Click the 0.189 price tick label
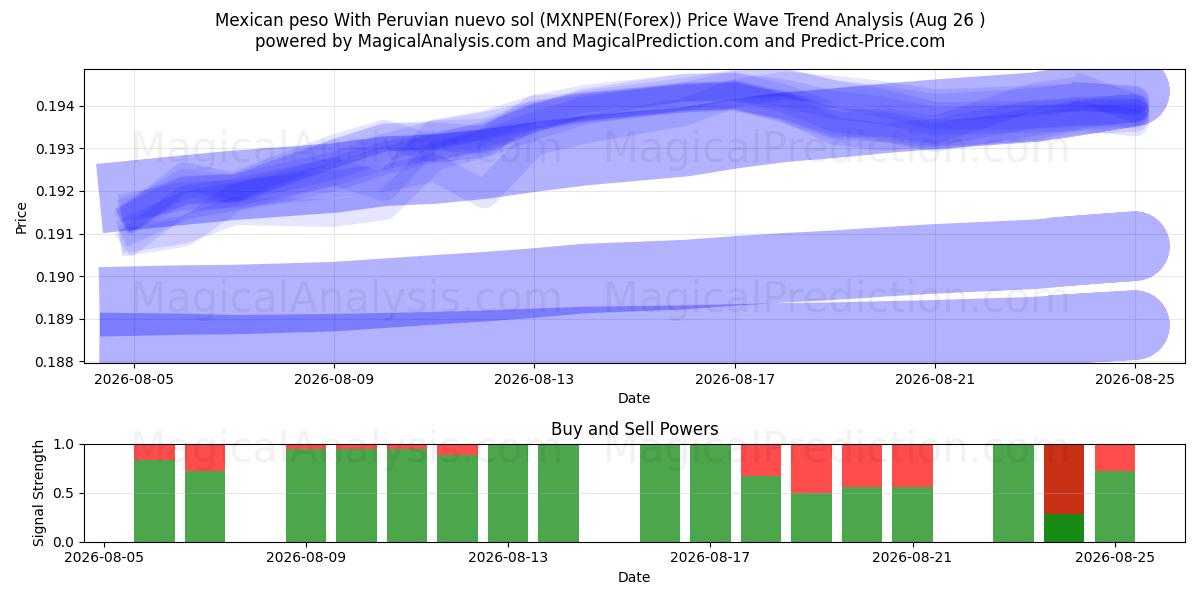 pos(57,319)
